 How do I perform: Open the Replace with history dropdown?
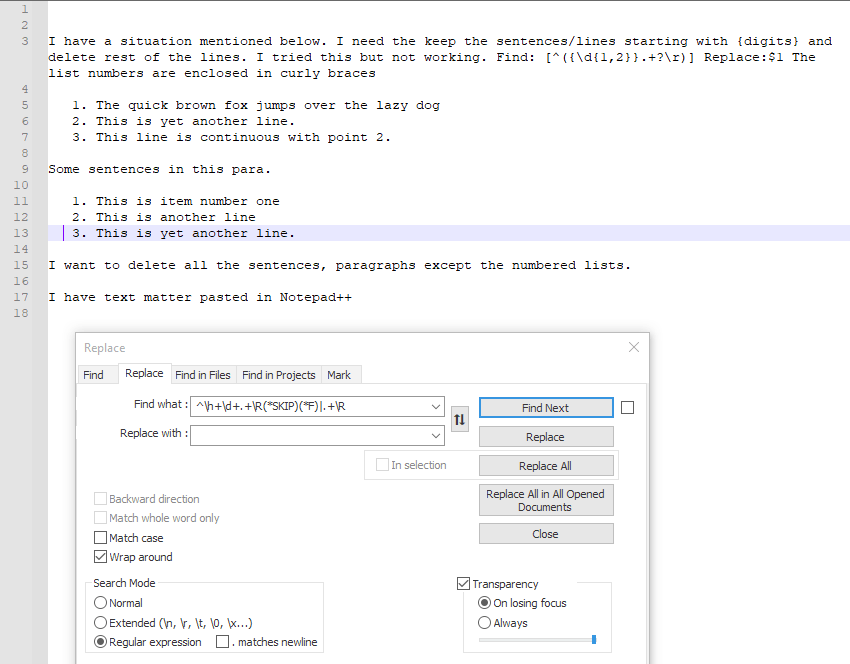(x=434, y=435)
